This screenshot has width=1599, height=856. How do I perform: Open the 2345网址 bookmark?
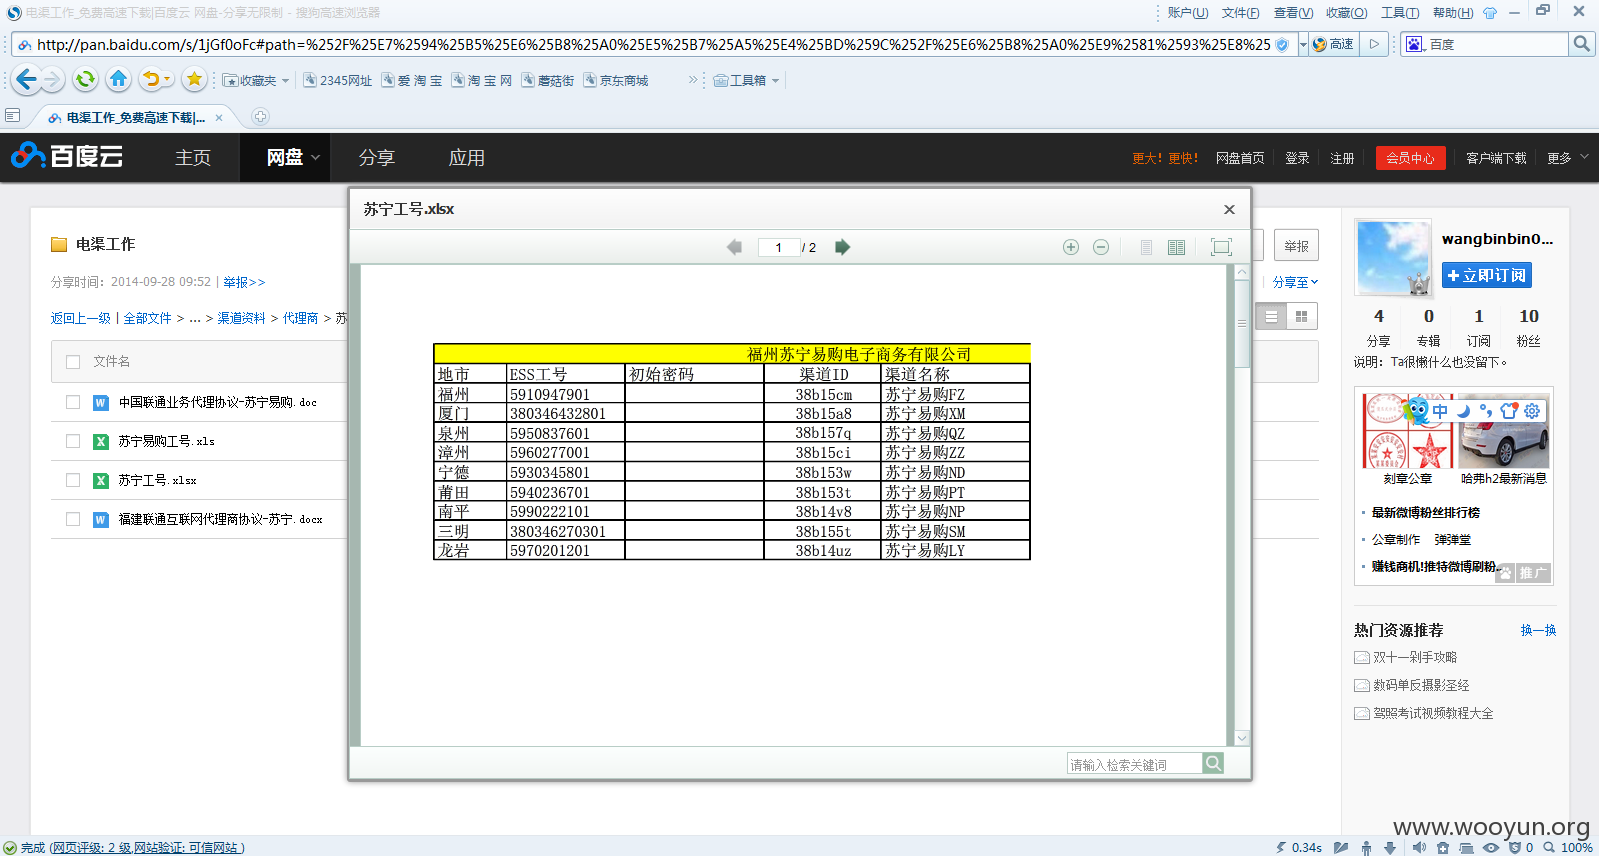tap(338, 80)
